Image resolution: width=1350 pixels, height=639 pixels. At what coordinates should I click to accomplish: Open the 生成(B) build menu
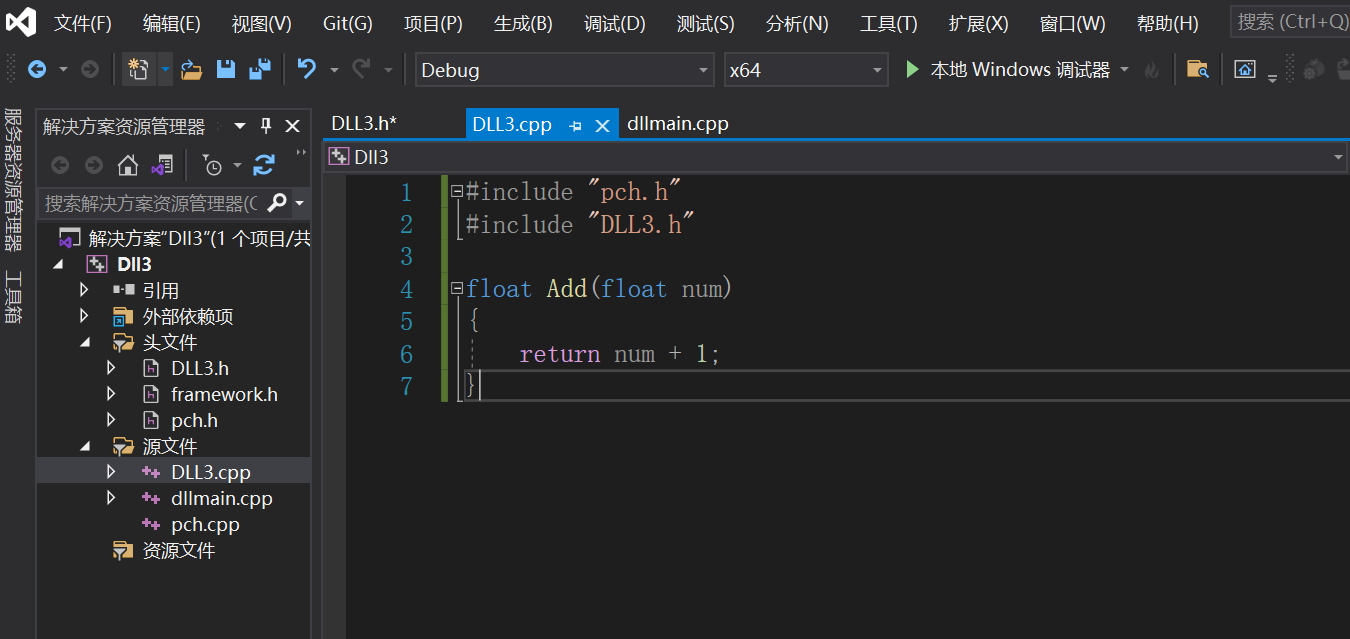(x=523, y=23)
